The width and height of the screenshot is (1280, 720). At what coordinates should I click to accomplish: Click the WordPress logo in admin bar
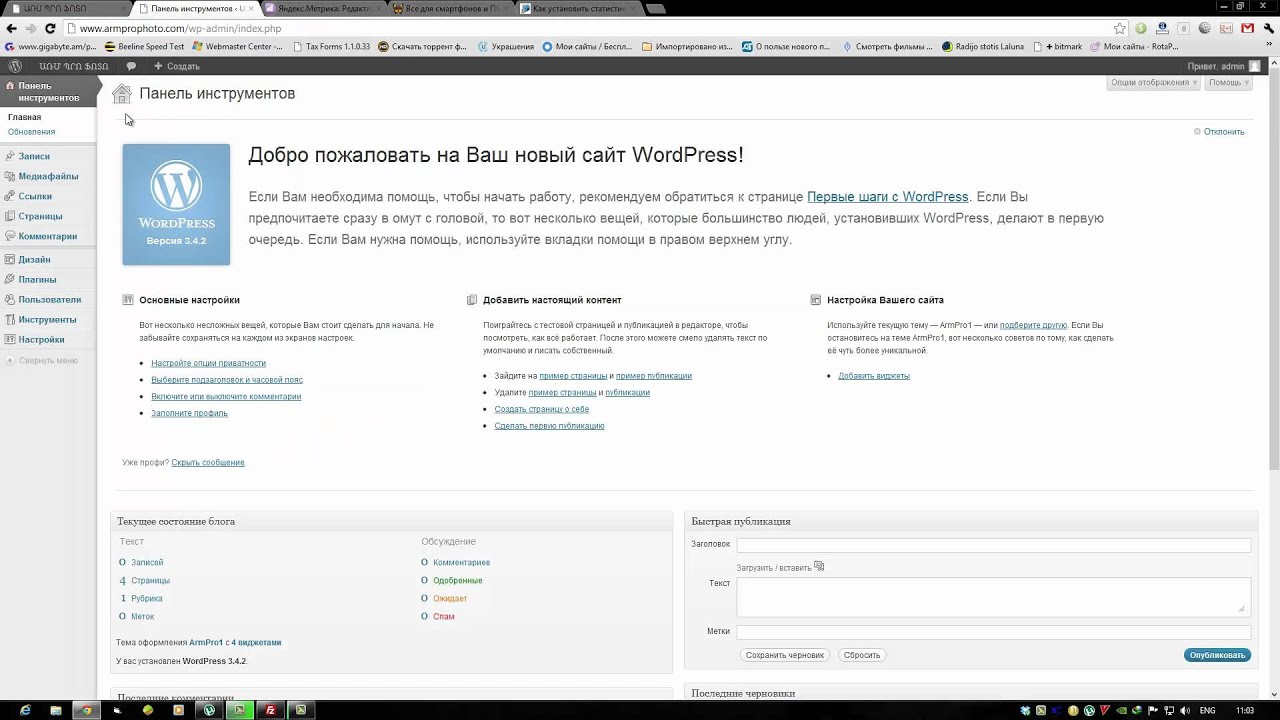(x=15, y=66)
